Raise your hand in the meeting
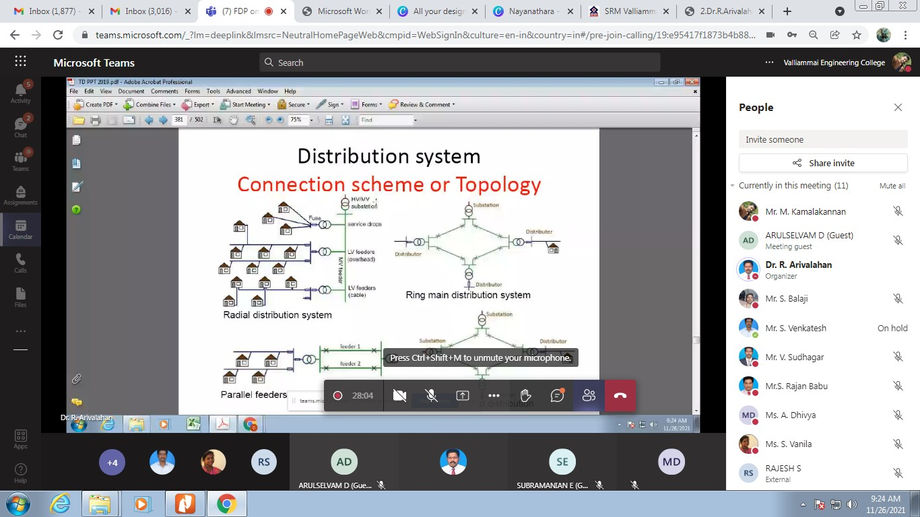The image size is (920, 517). [x=526, y=396]
